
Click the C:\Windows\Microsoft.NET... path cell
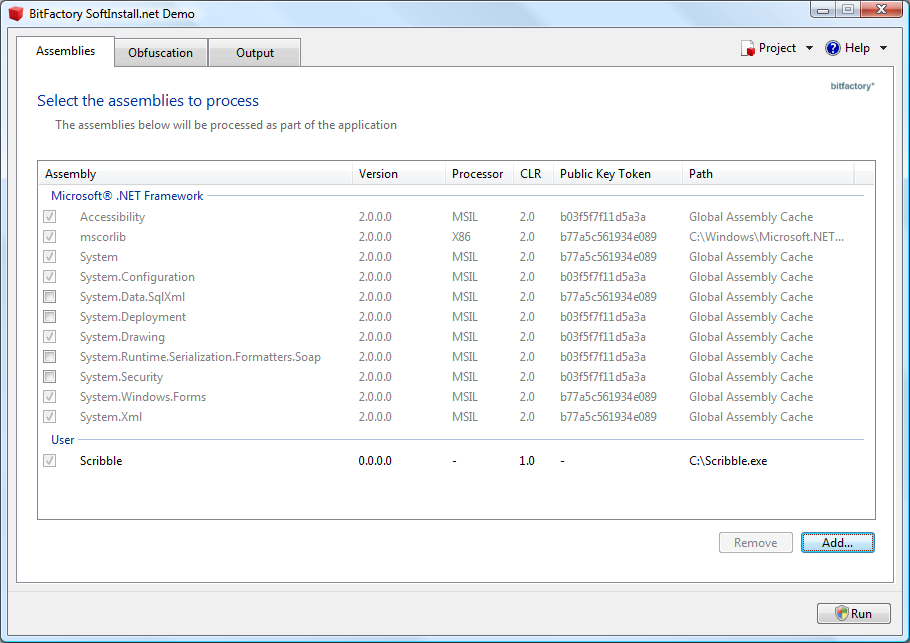tap(766, 237)
